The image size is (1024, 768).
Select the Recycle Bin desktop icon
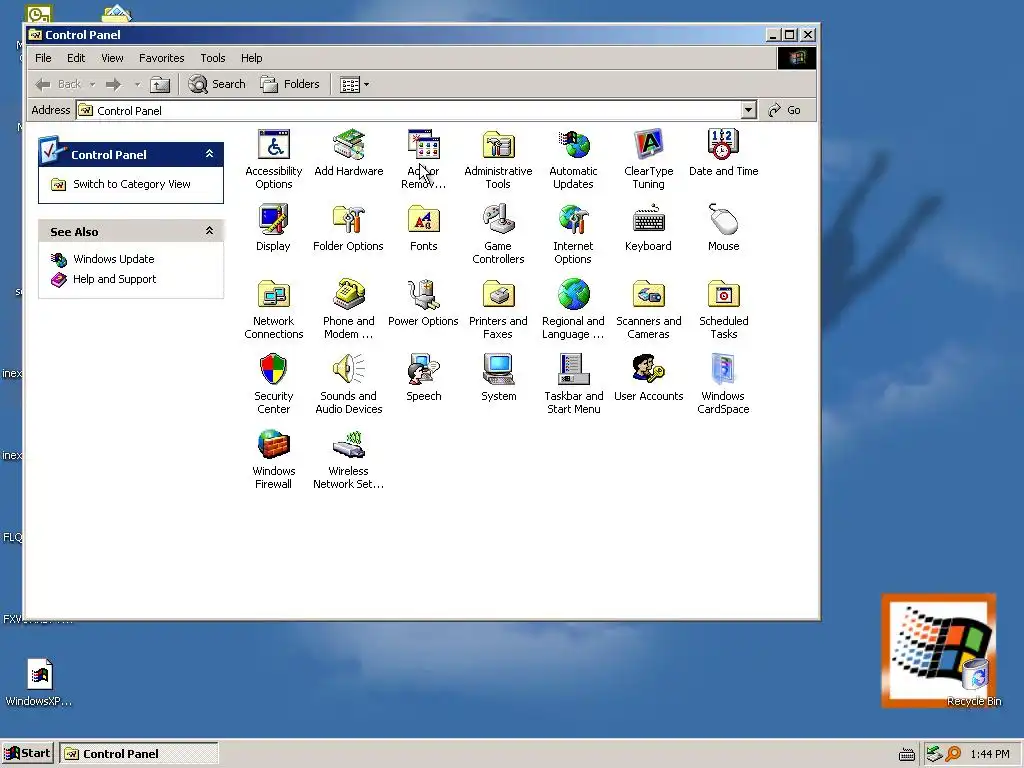(x=974, y=682)
